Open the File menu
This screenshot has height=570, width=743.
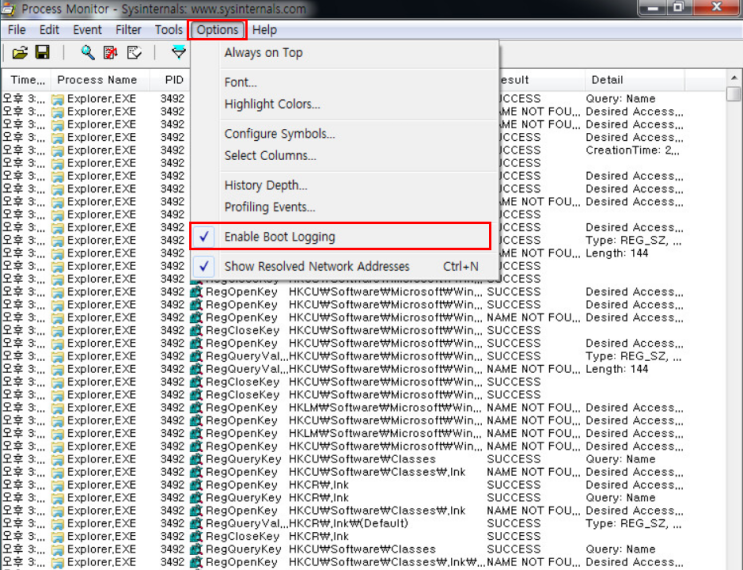(x=17, y=30)
